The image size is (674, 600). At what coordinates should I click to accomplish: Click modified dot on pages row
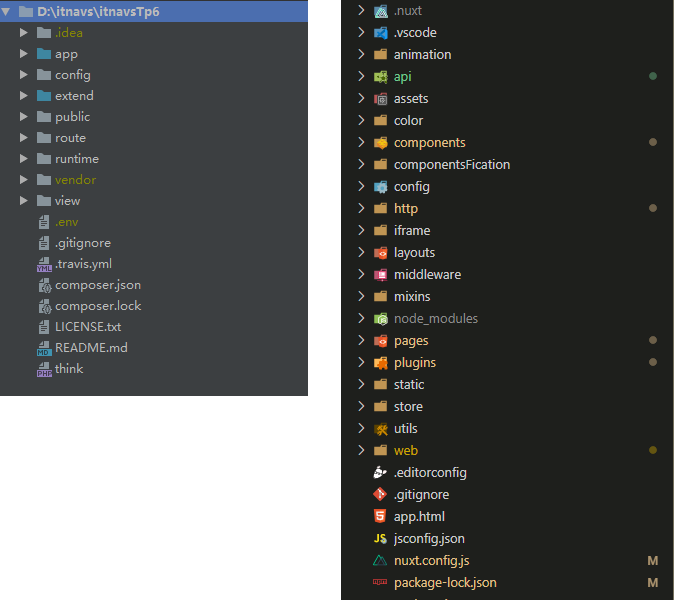click(653, 340)
